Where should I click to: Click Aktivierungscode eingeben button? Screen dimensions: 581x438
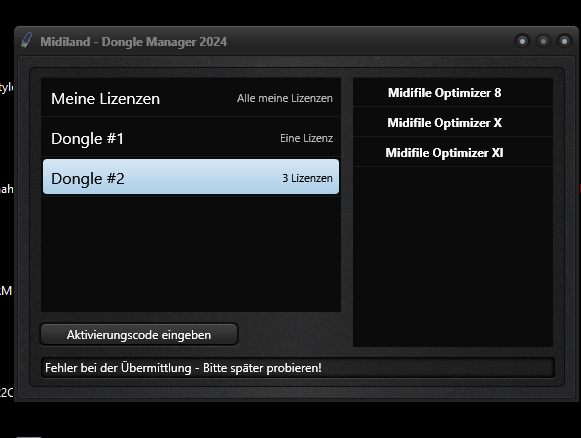139,335
